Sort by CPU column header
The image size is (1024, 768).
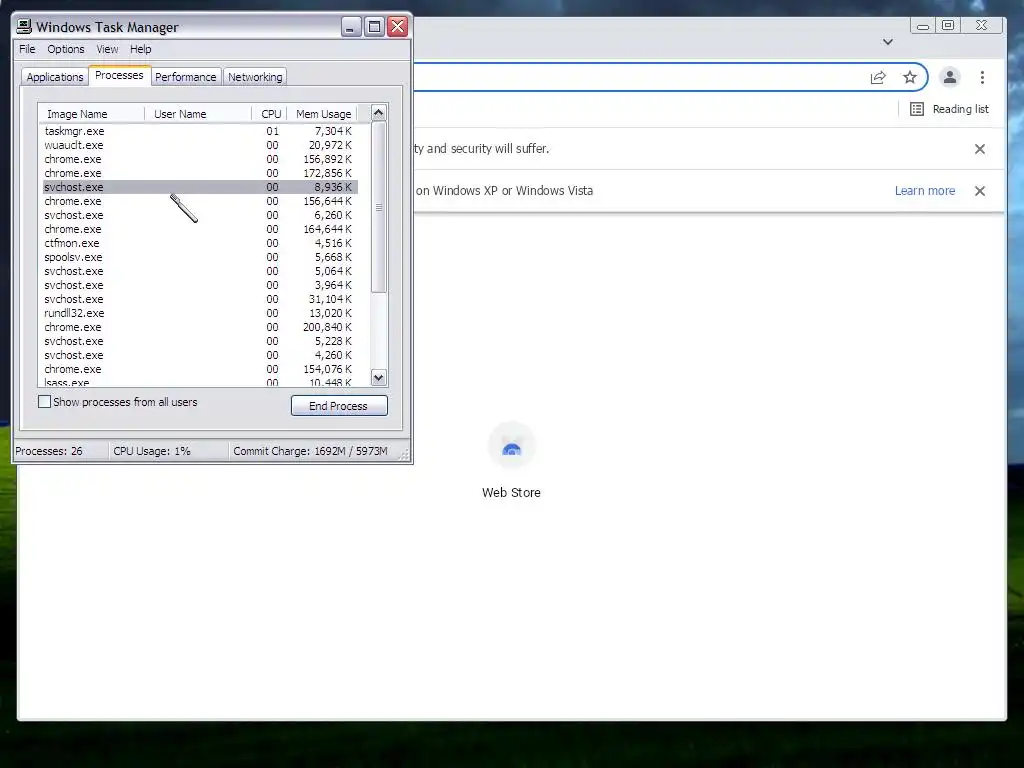(x=270, y=114)
